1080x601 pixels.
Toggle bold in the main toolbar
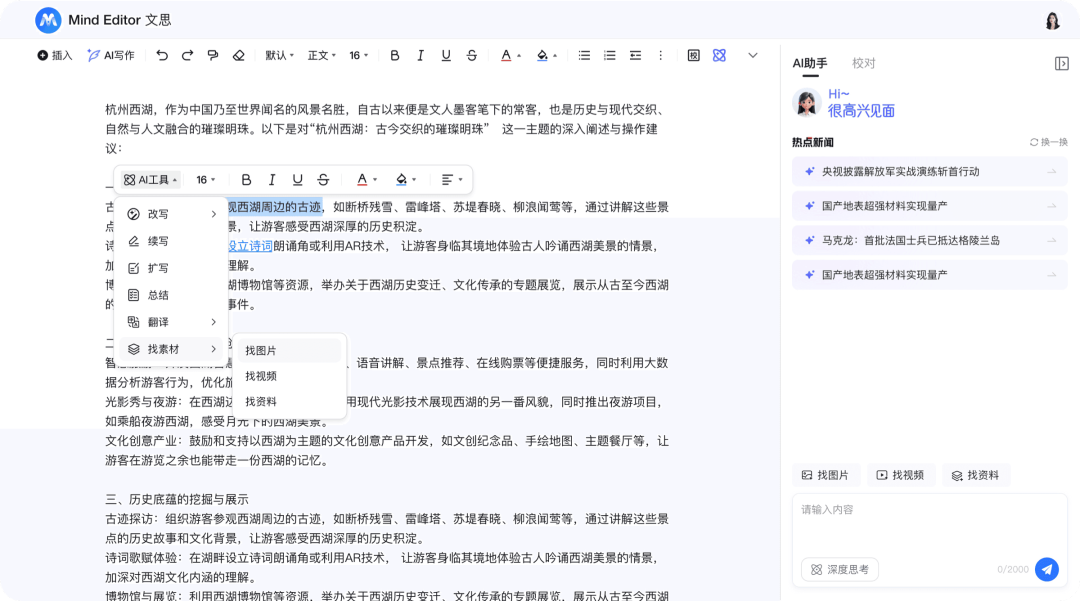coord(395,56)
